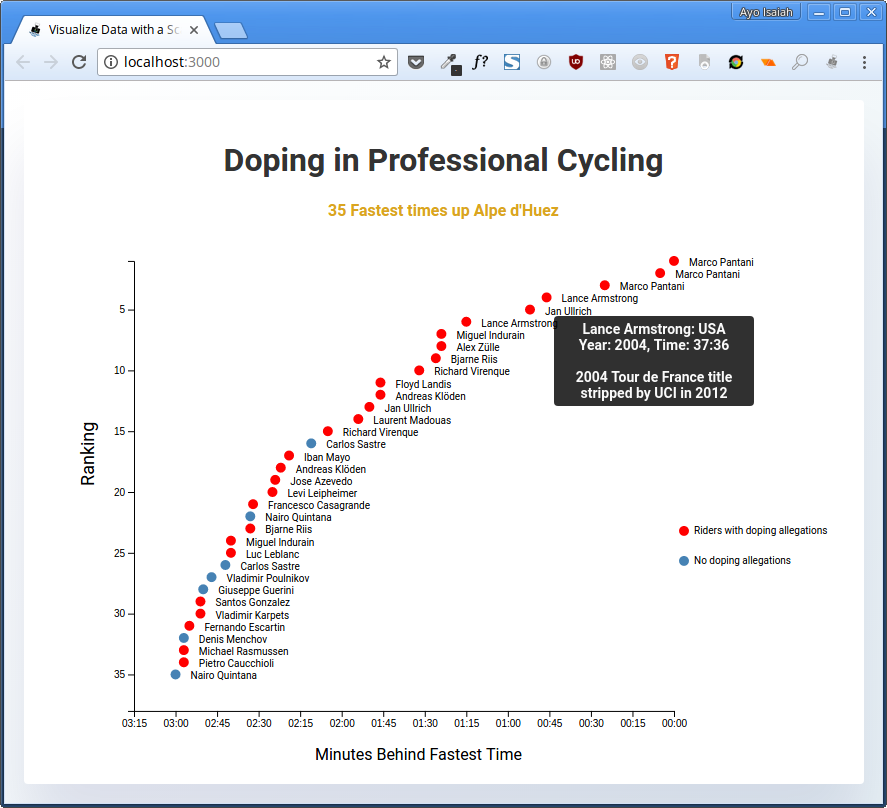
Task: Go back with the browser back arrow
Action: click(x=23, y=62)
